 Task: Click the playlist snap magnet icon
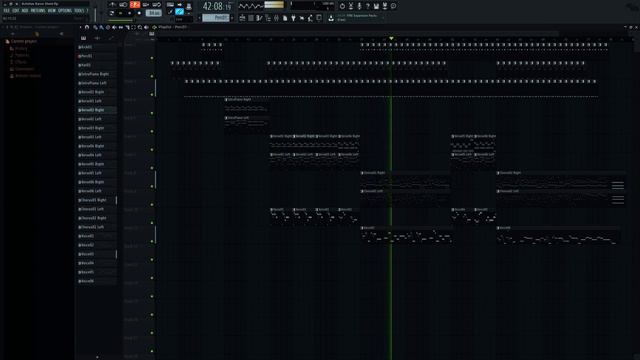pyautogui.click(x=87, y=27)
